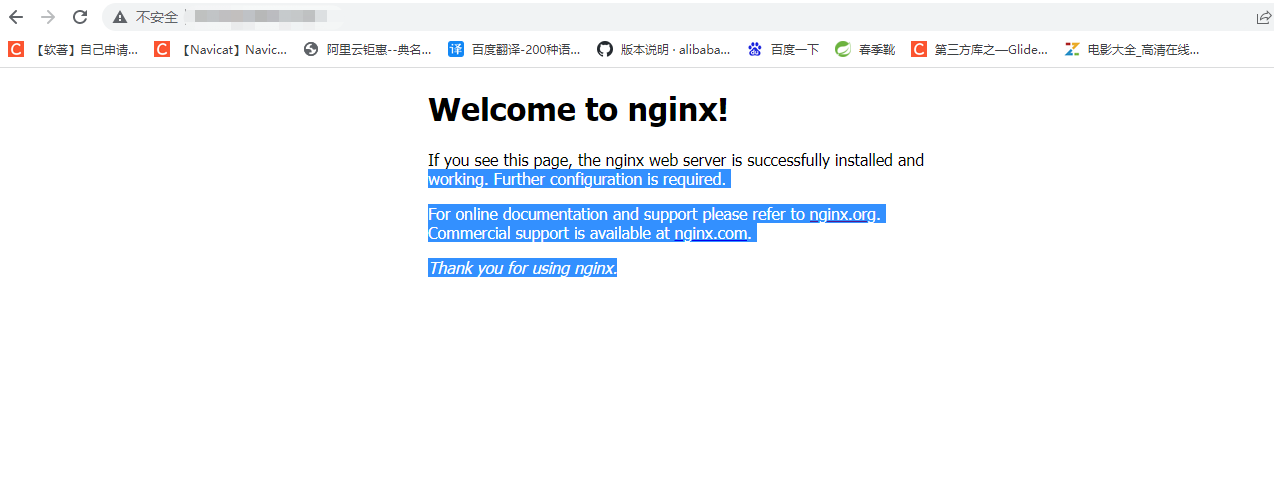Click the 不安全 security warning icon
This screenshot has height=495, width=1274.
tap(120, 17)
